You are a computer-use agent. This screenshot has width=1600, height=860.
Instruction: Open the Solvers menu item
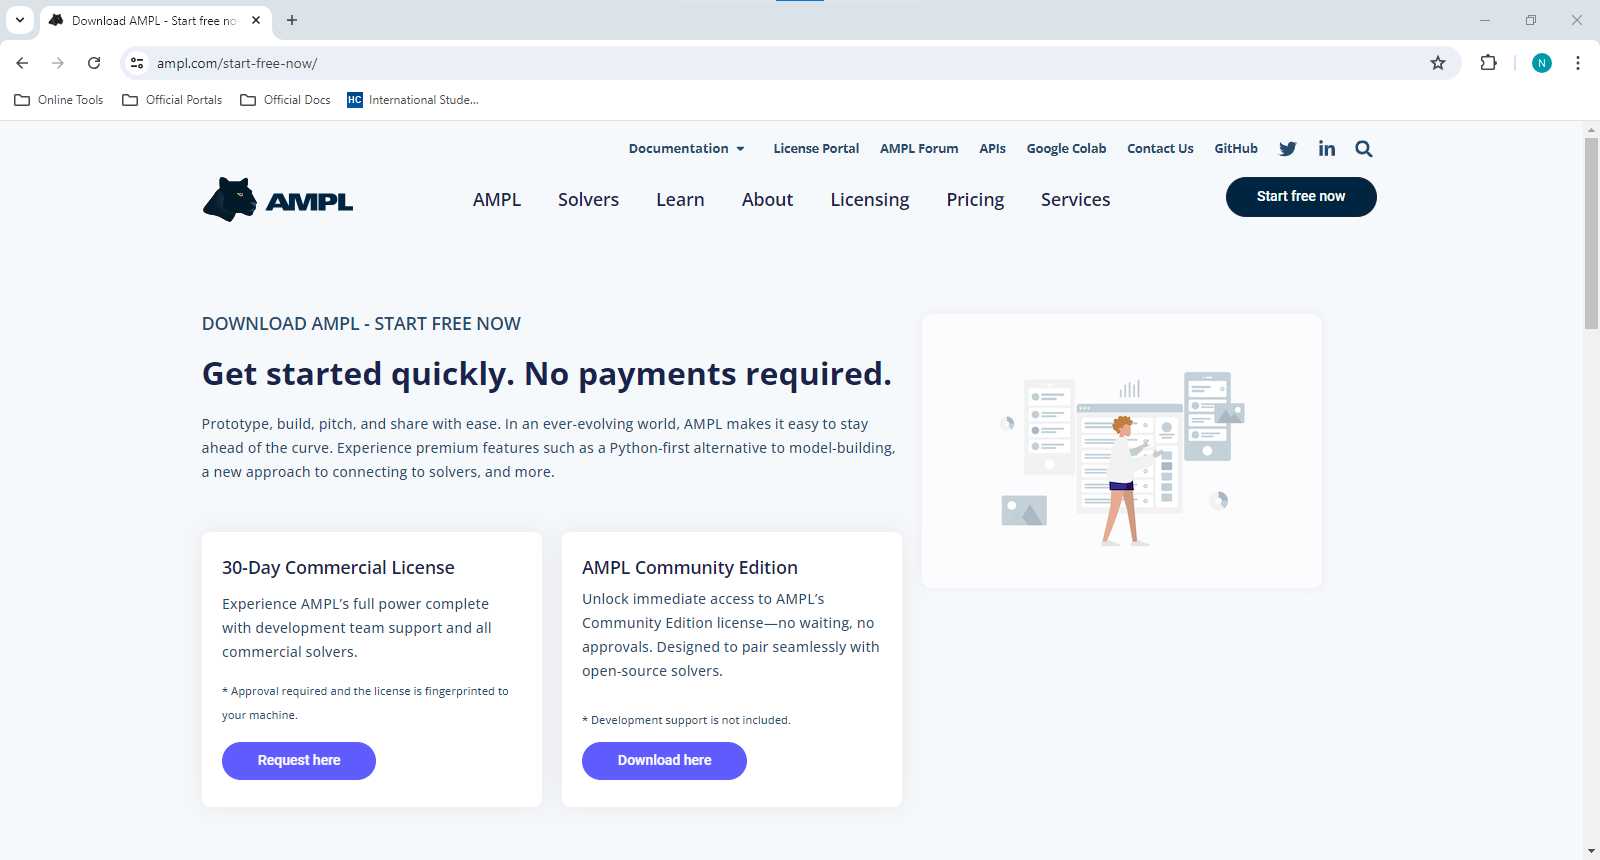point(588,200)
